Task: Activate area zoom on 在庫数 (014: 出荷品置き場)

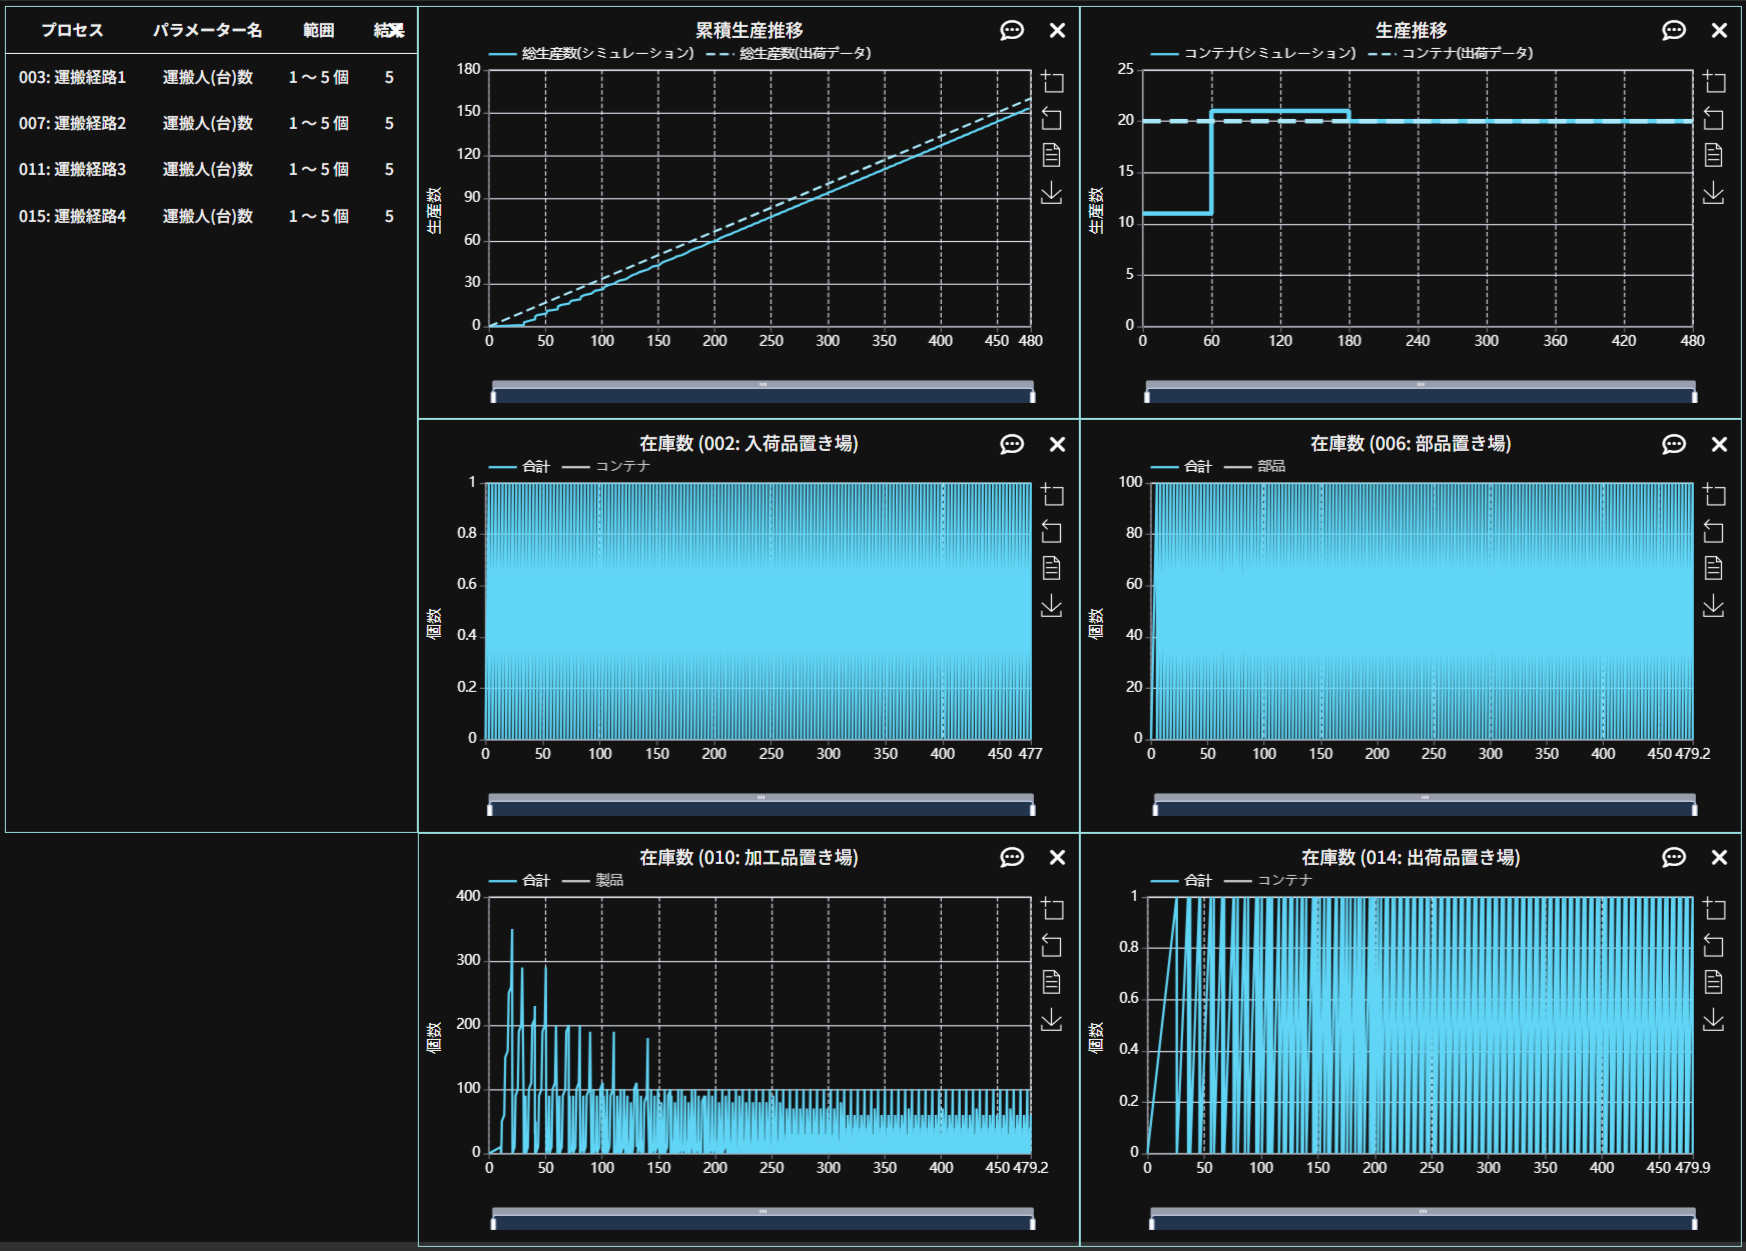Action: 1713,909
